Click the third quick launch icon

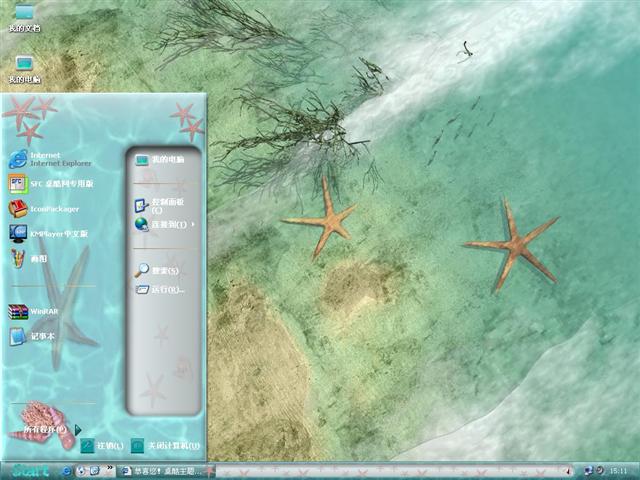pyautogui.click(x=94, y=471)
